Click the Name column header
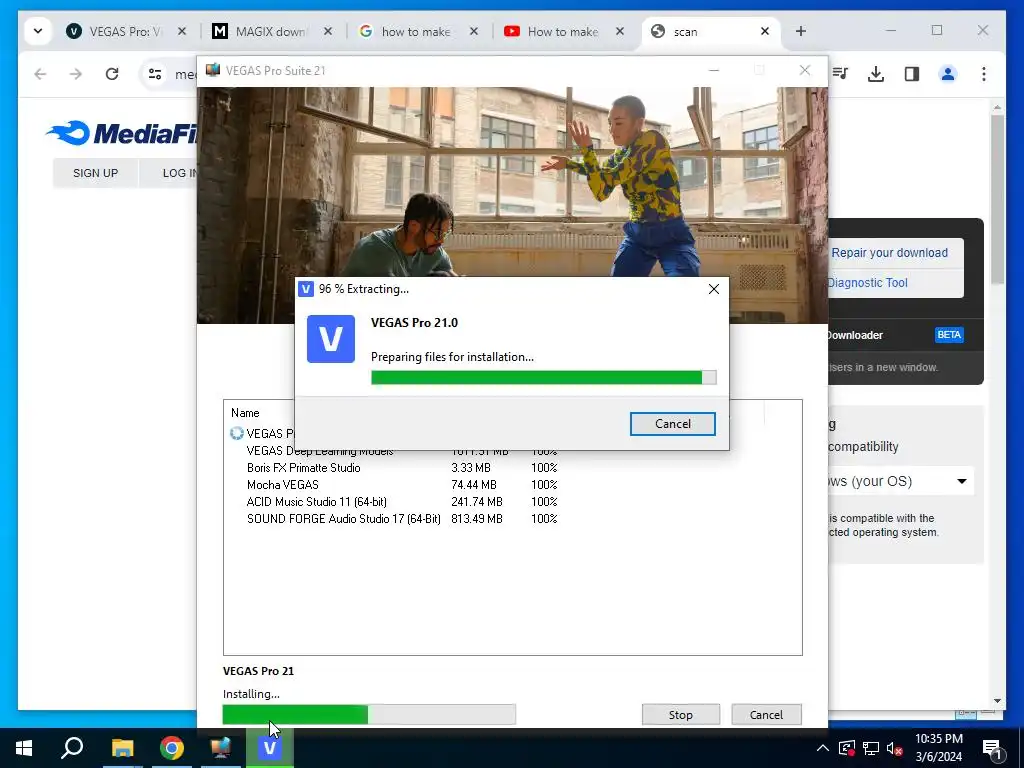 245,413
